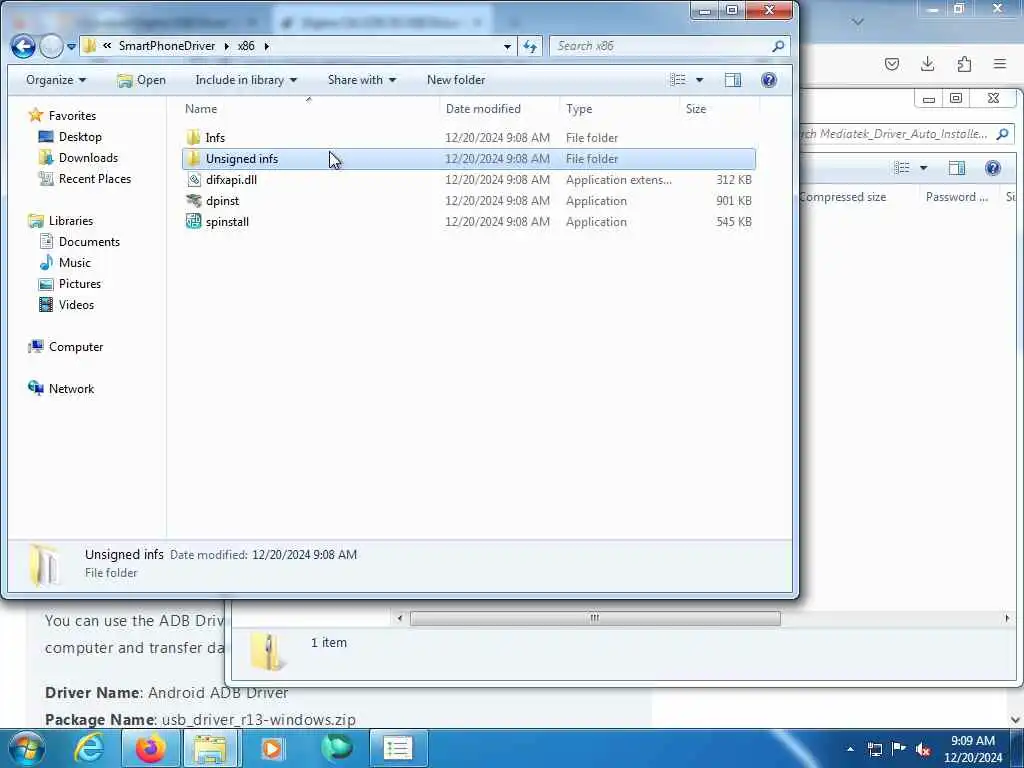Click the search magnifier icon in x86 window

(778, 46)
